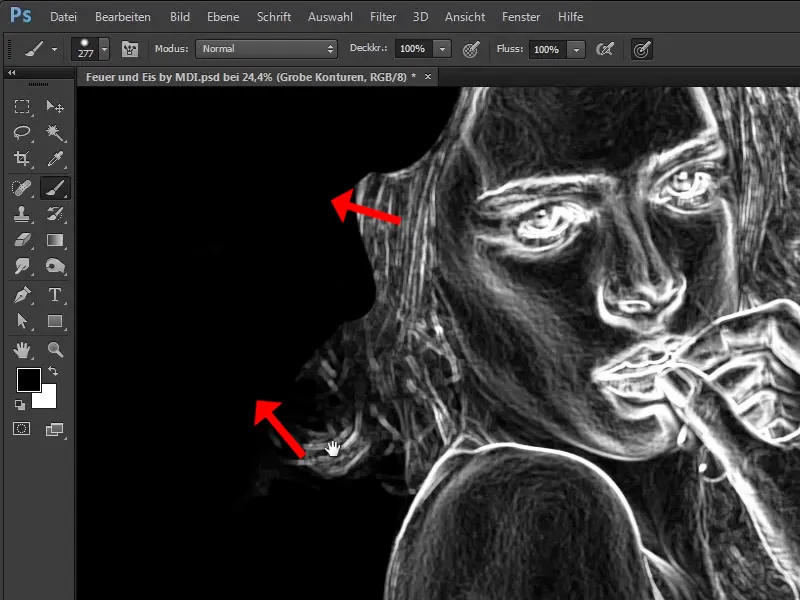Click the white background color swatch
The height and width of the screenshot is (600, 800).
coord(46,398)
